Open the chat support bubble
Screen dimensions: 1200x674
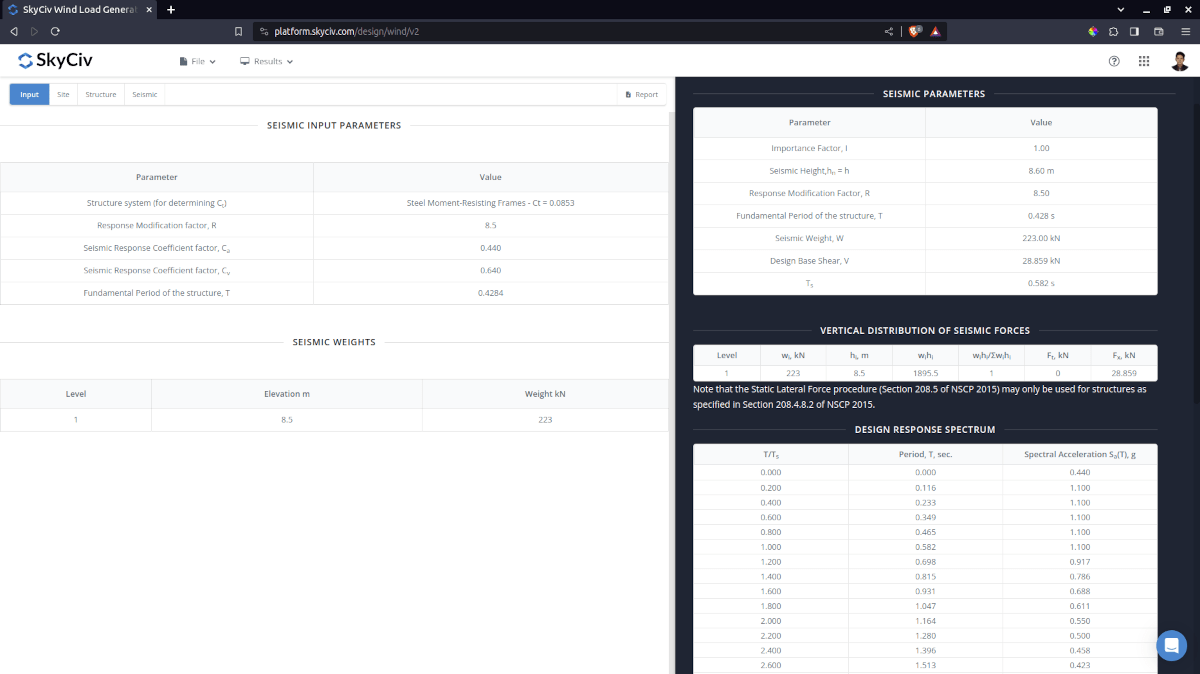click(1171, 645)
